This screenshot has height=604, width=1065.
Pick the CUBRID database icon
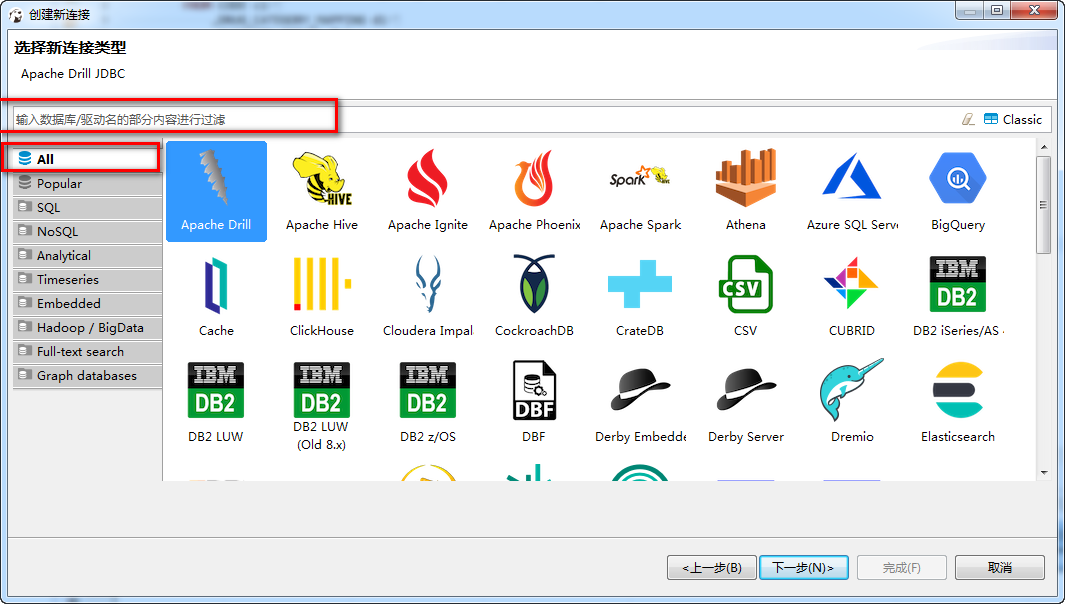click(x=852, y=297)
